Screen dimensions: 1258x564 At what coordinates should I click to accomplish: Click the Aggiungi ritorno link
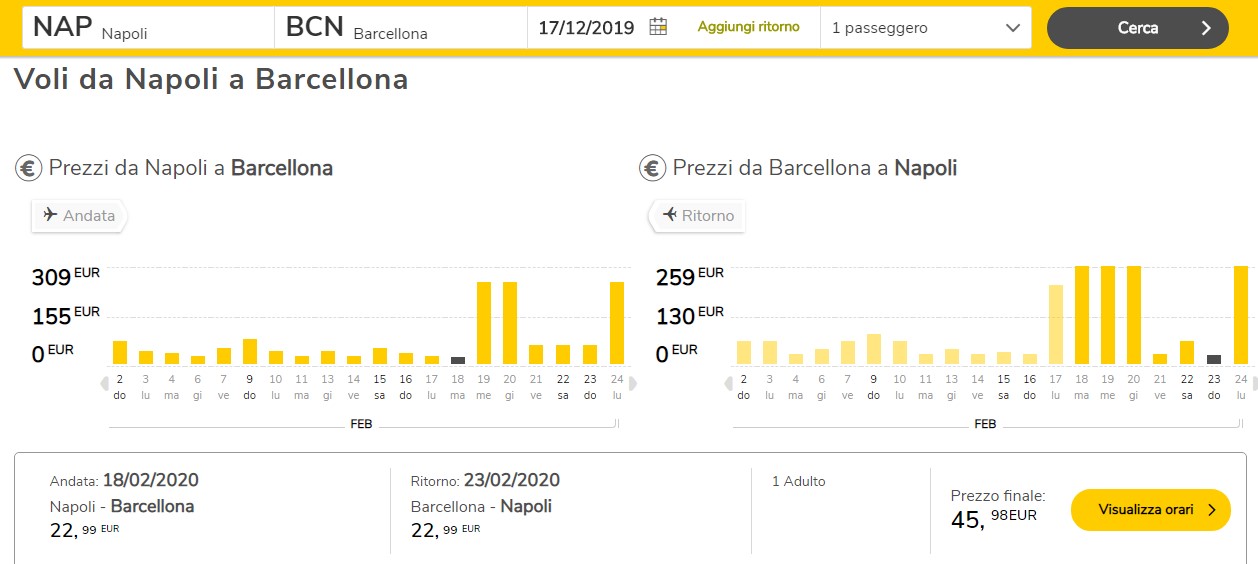point(748,27)
